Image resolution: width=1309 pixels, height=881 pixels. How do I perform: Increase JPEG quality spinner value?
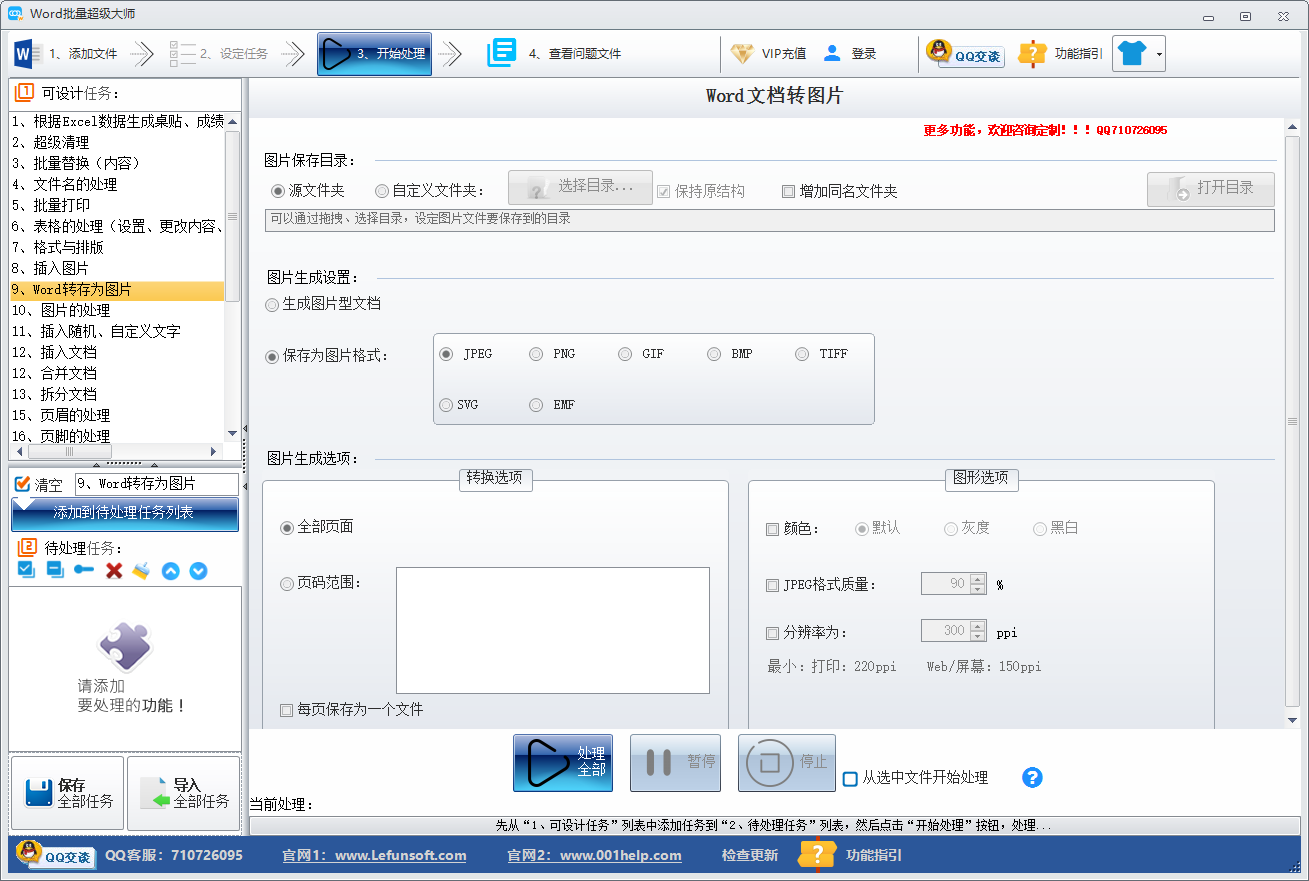978,578
